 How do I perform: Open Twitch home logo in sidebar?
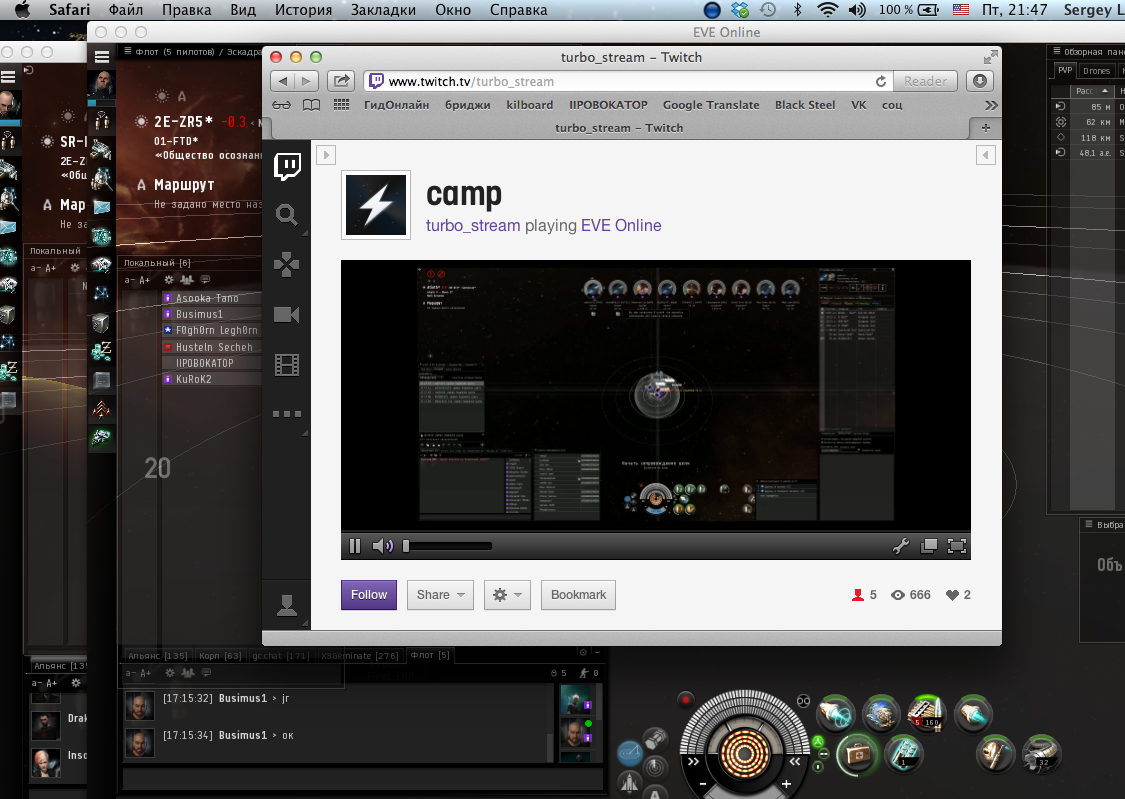coord(287,166)
